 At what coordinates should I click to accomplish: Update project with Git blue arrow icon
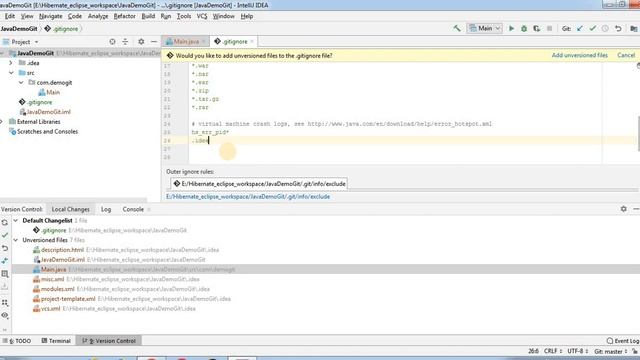pyautogui.click(x=580, y=29)
